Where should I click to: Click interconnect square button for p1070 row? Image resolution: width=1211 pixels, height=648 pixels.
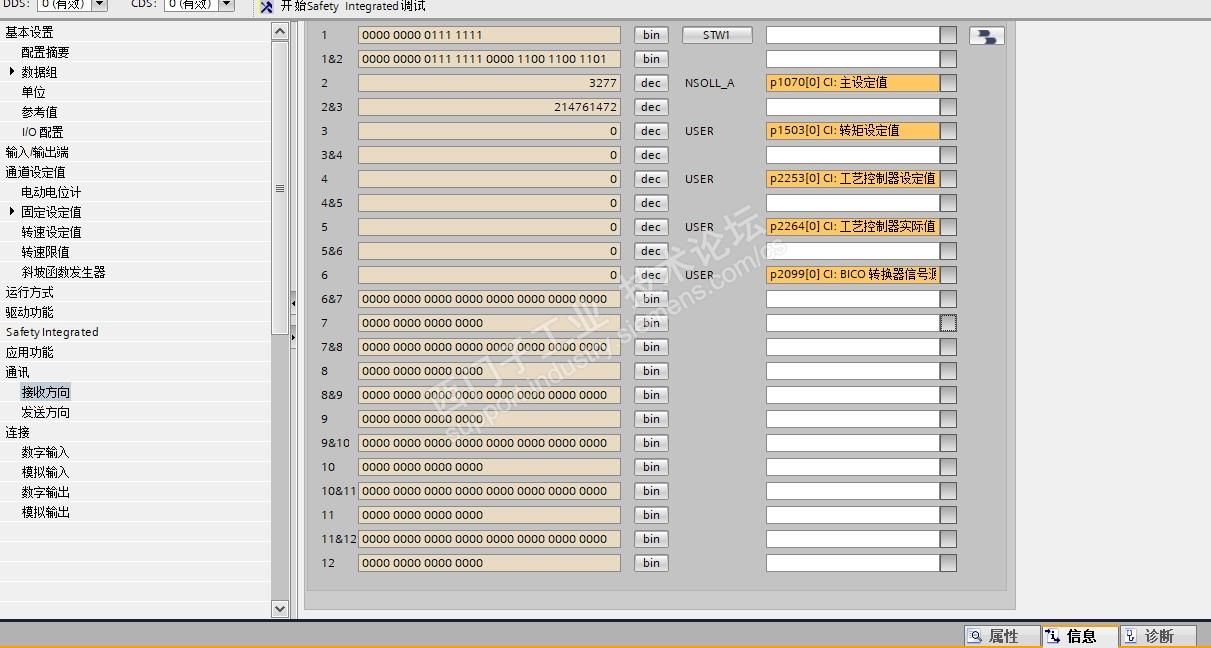948,83
